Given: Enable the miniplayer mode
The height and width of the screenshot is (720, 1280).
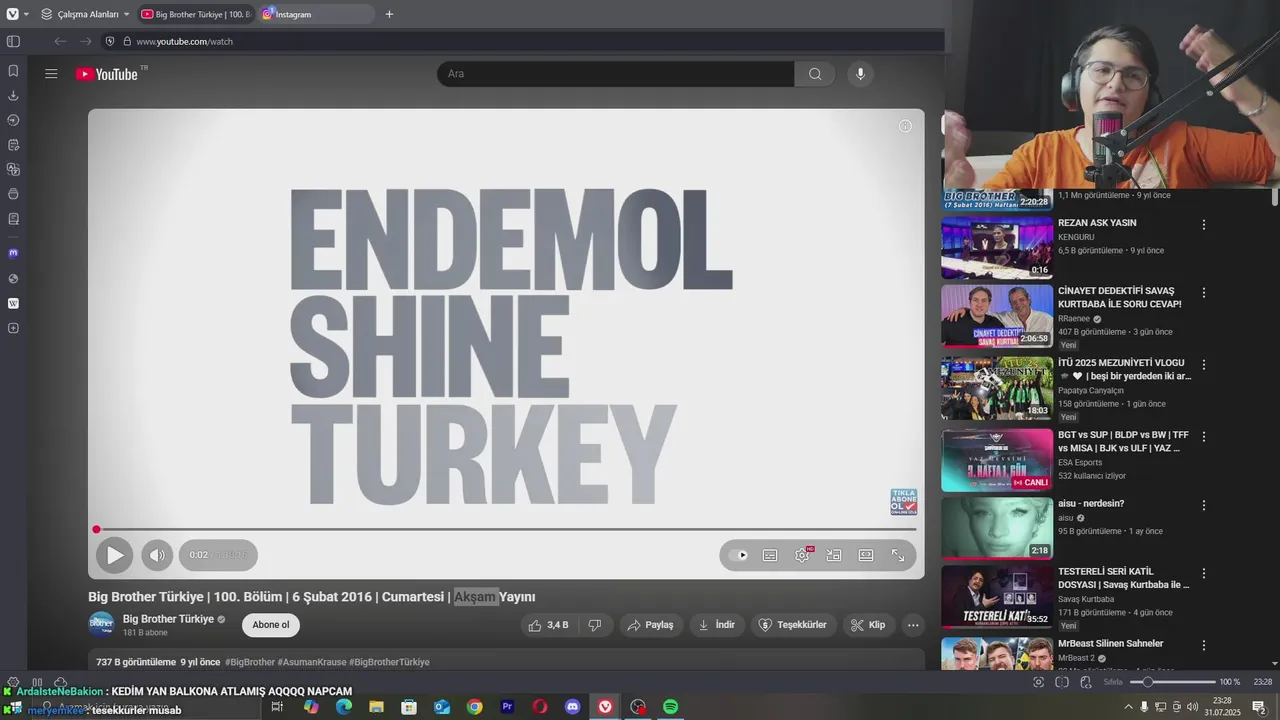Looking at the screenshot, I should point(834,555).
